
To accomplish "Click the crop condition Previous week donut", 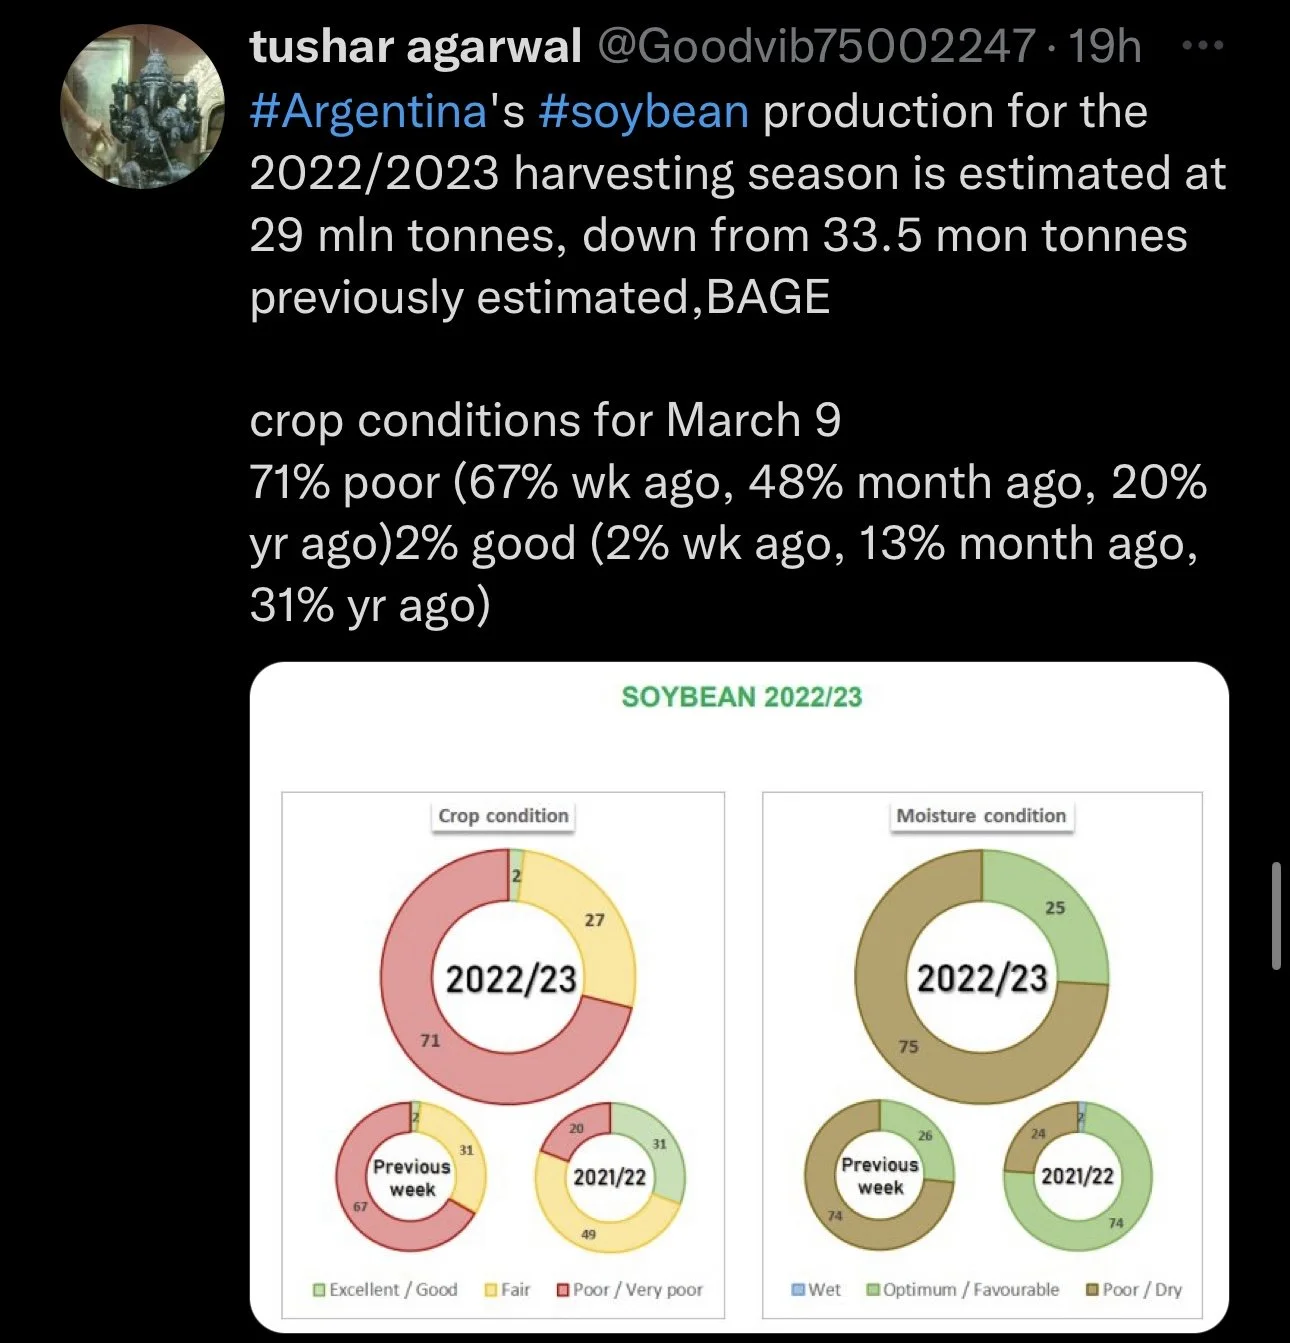I will tap(411, 1177).
